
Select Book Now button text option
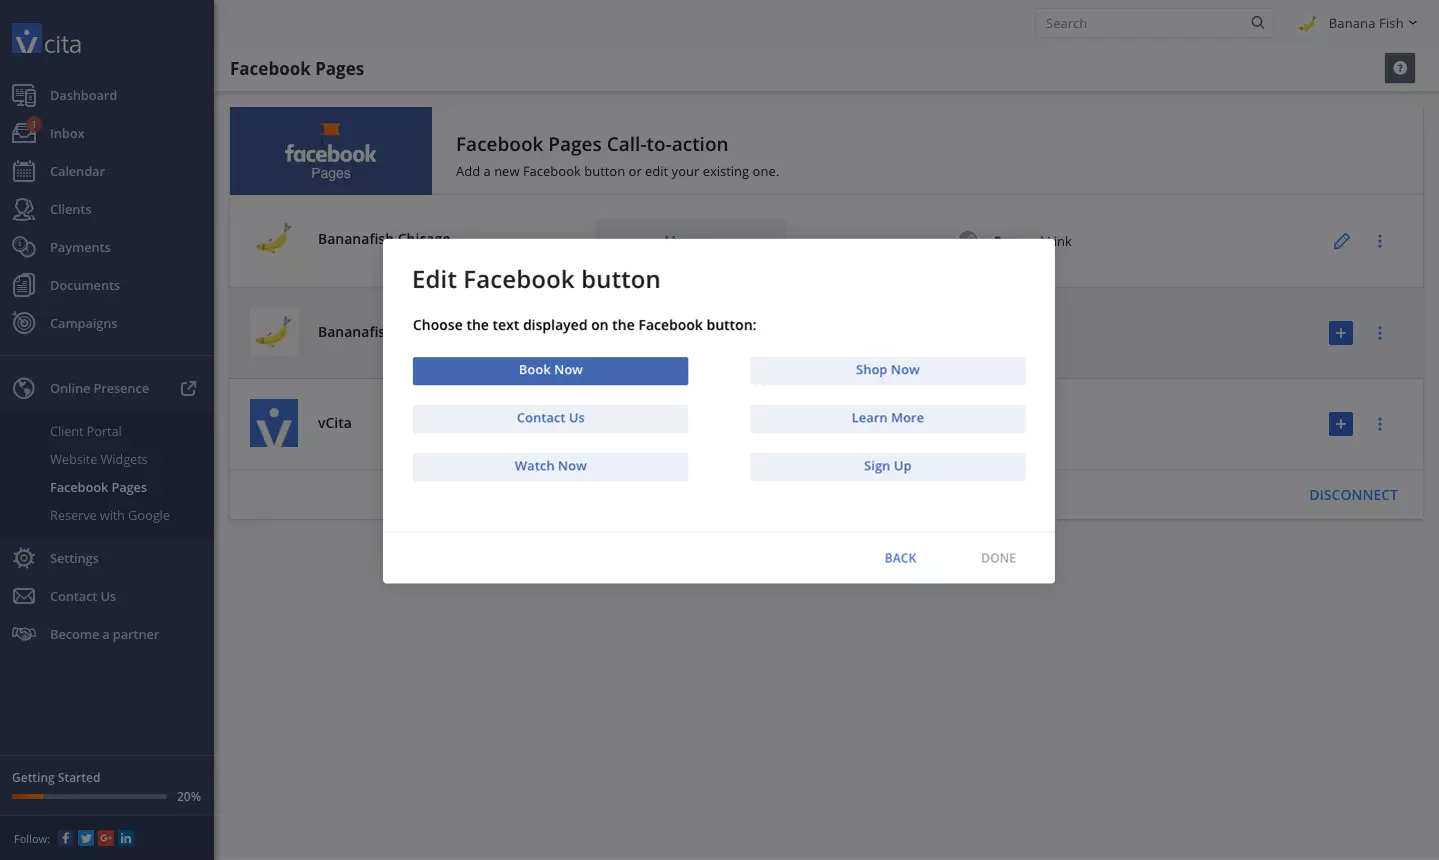tap(550, 370)
